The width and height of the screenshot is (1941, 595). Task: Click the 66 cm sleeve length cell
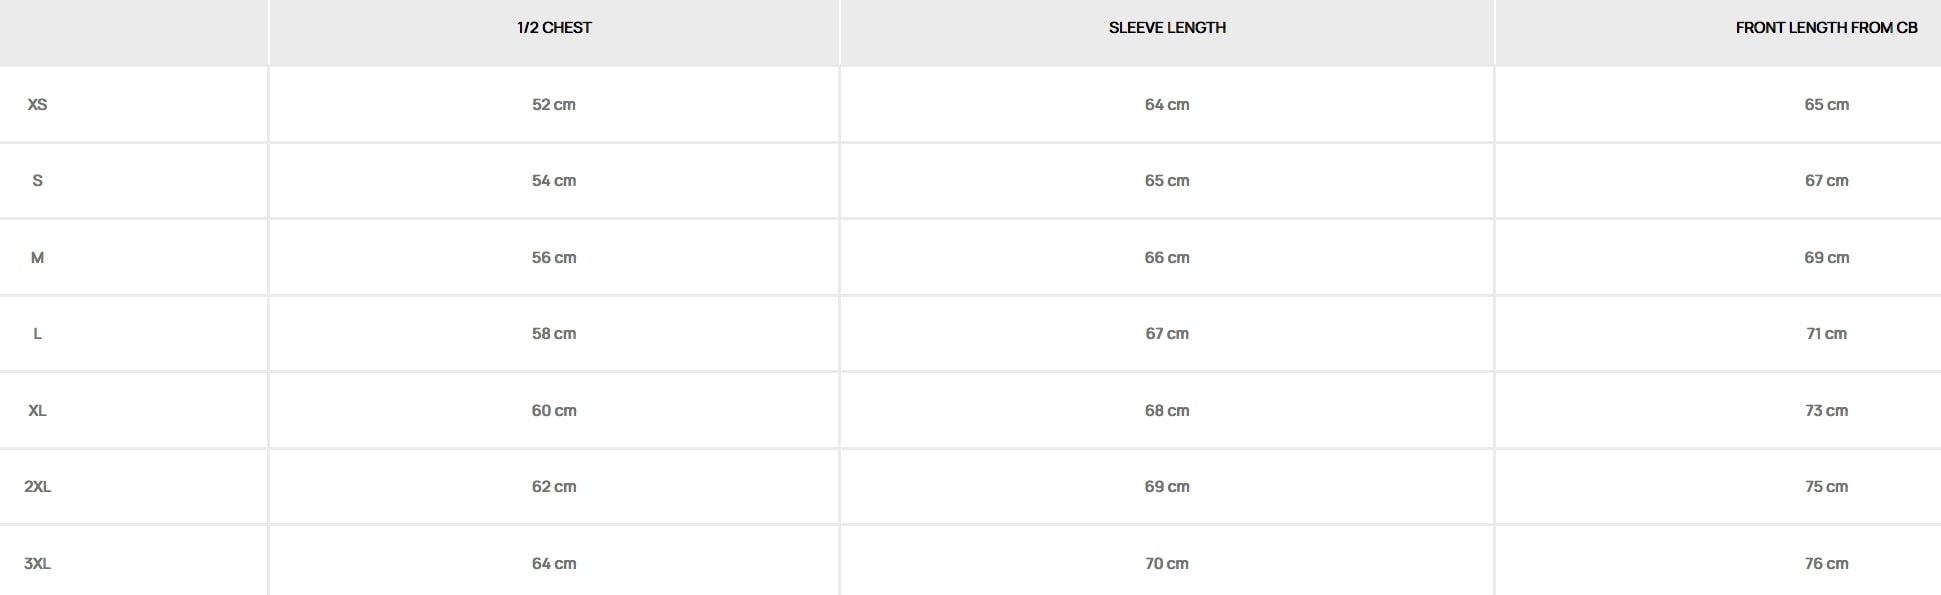pyautogui.click(x=1167, y=258)
